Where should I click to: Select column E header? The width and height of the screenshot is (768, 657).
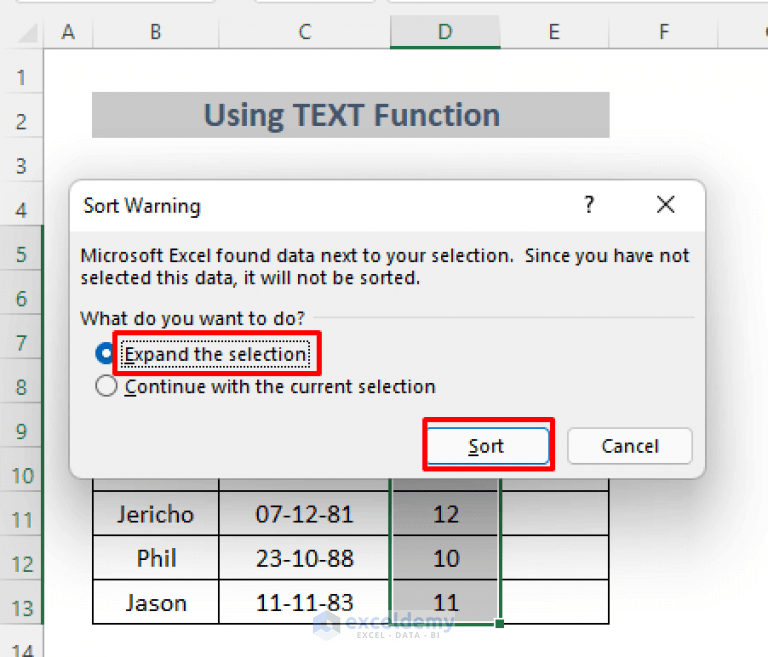554,32
